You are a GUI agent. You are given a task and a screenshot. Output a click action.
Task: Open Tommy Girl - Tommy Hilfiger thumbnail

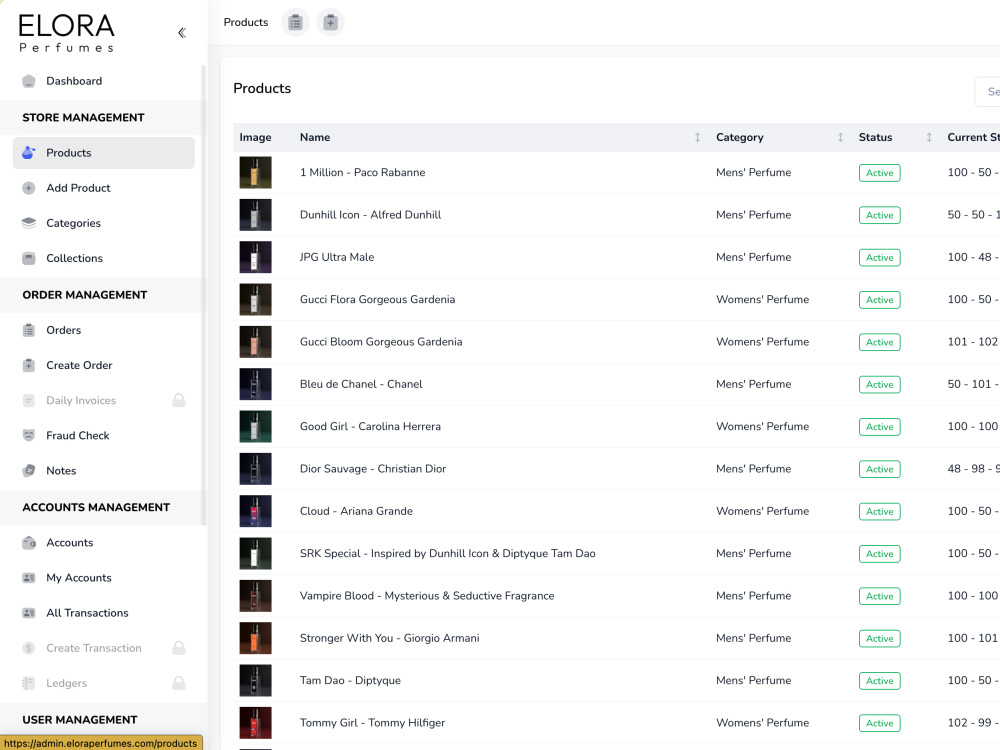click(x=256, y=723)
